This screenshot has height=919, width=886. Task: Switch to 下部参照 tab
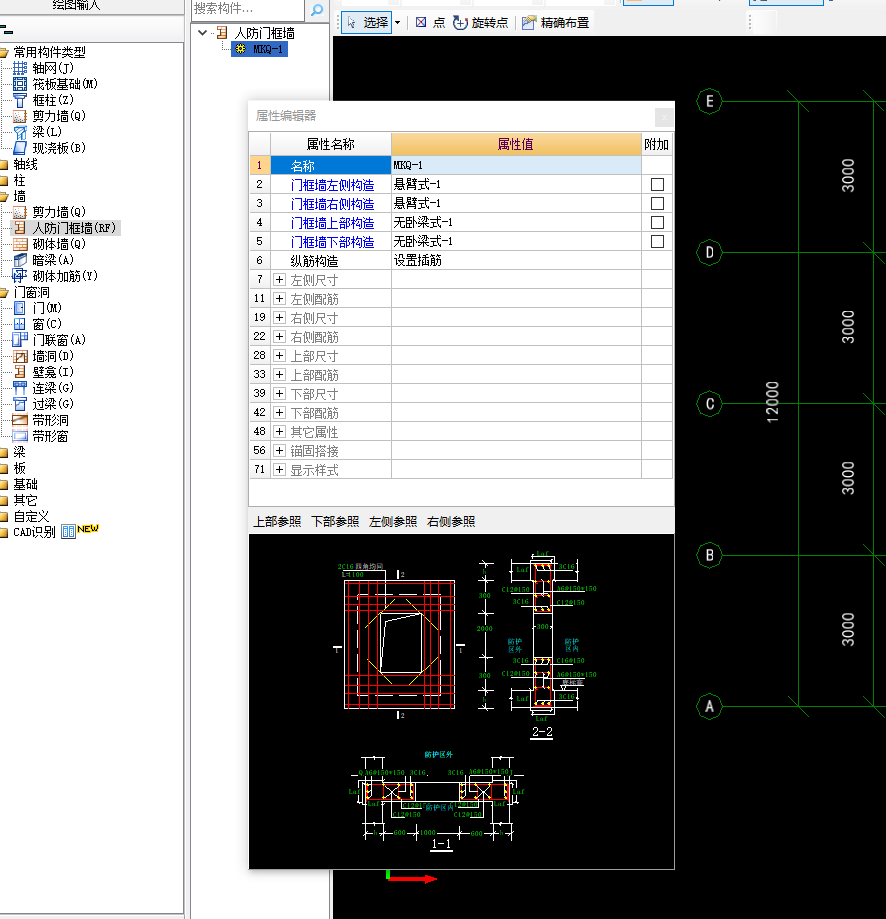pos(335,521)
